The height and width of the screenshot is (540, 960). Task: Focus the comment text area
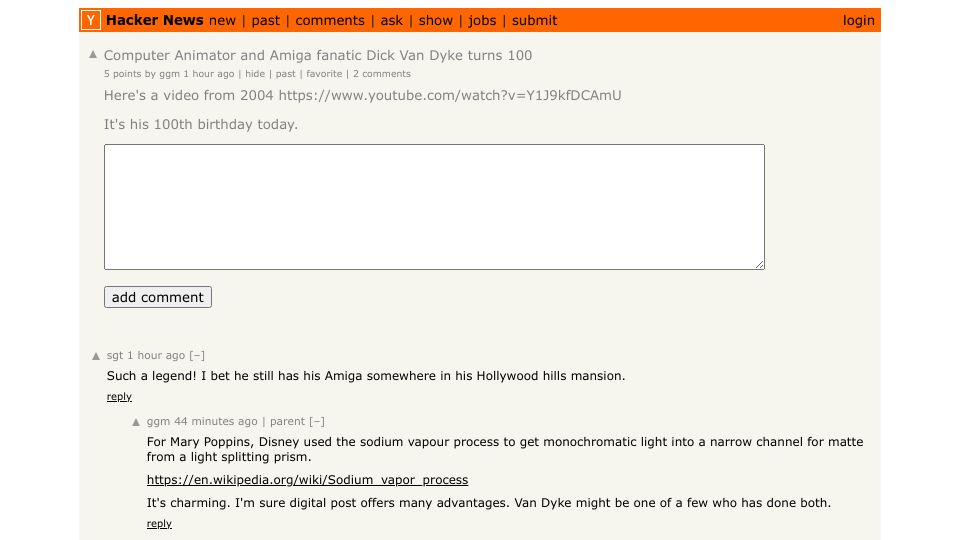pos(434,207)
